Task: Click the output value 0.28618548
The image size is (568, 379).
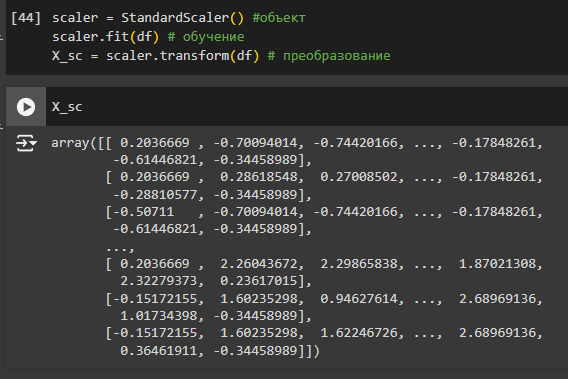Action: pos(259,177)
